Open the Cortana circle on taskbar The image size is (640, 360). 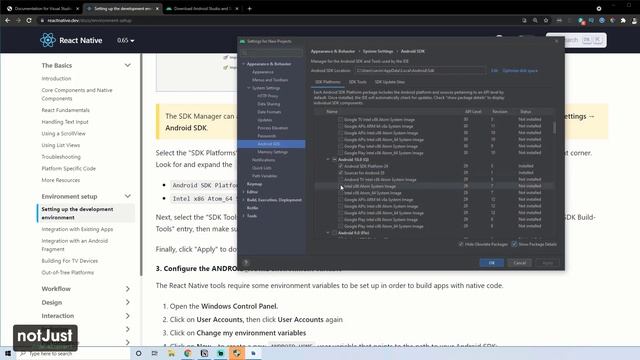point(138,353)
